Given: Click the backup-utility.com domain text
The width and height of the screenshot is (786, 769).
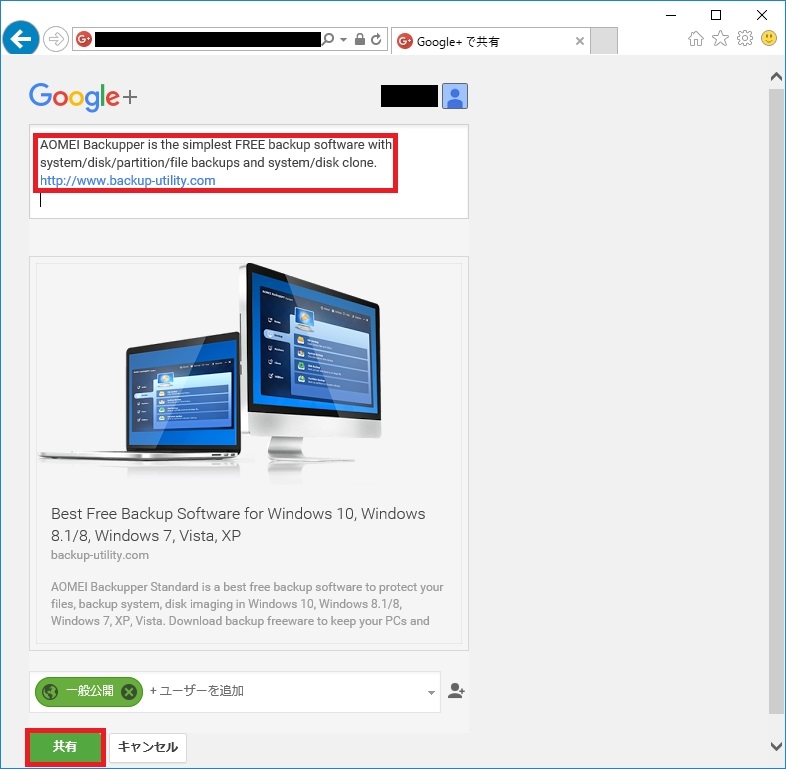Looking at the screenshot, I should tap(100, 555).
